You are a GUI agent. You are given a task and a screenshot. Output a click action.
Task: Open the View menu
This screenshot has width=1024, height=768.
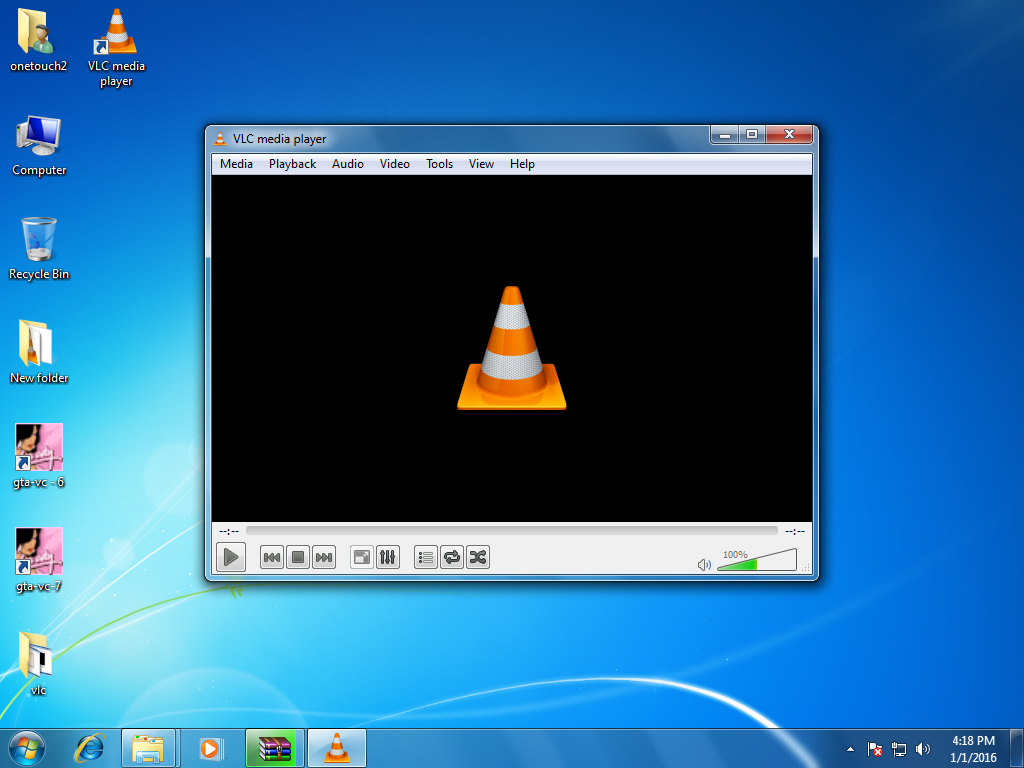[x=481, y=164]
